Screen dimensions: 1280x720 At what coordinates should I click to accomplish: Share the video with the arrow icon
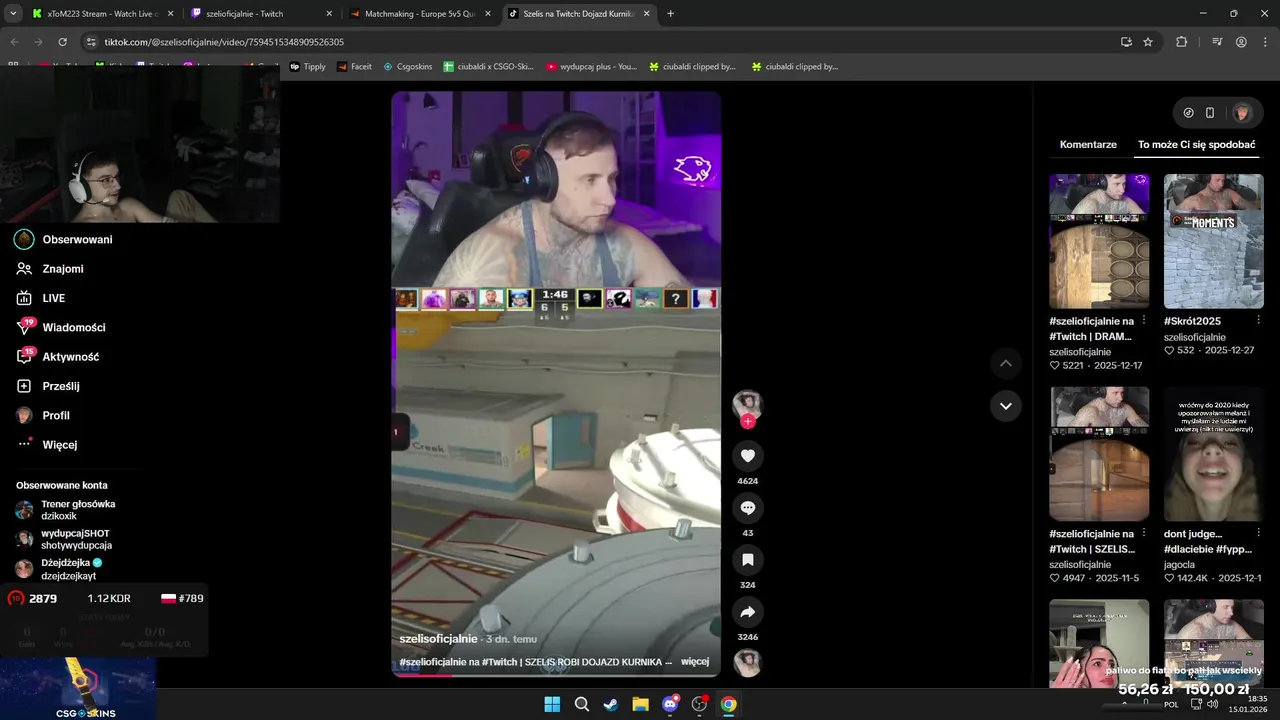click(747, 612)
